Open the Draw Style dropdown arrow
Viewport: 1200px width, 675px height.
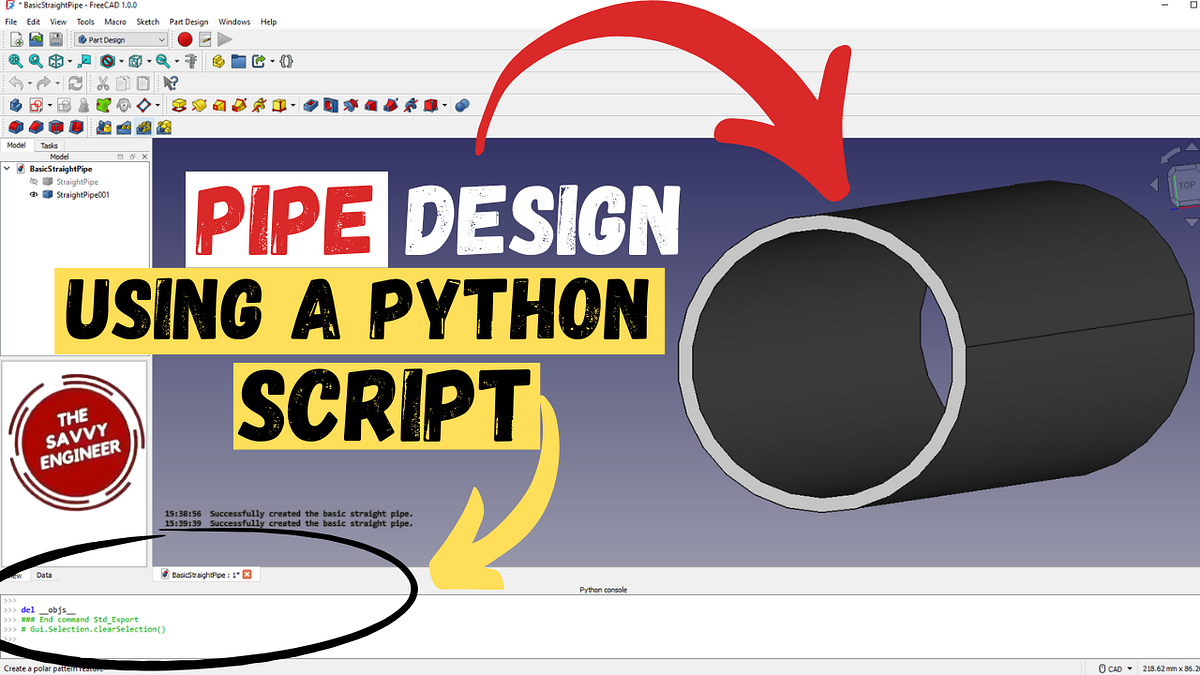121,61
